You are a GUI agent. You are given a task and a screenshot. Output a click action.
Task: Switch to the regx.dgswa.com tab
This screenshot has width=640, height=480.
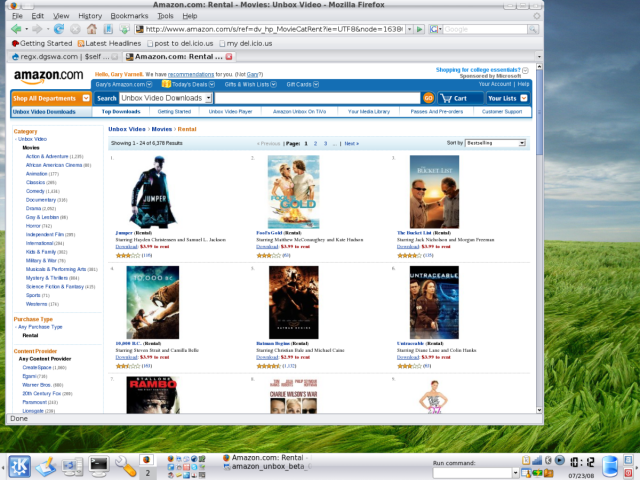pos(64,57)
